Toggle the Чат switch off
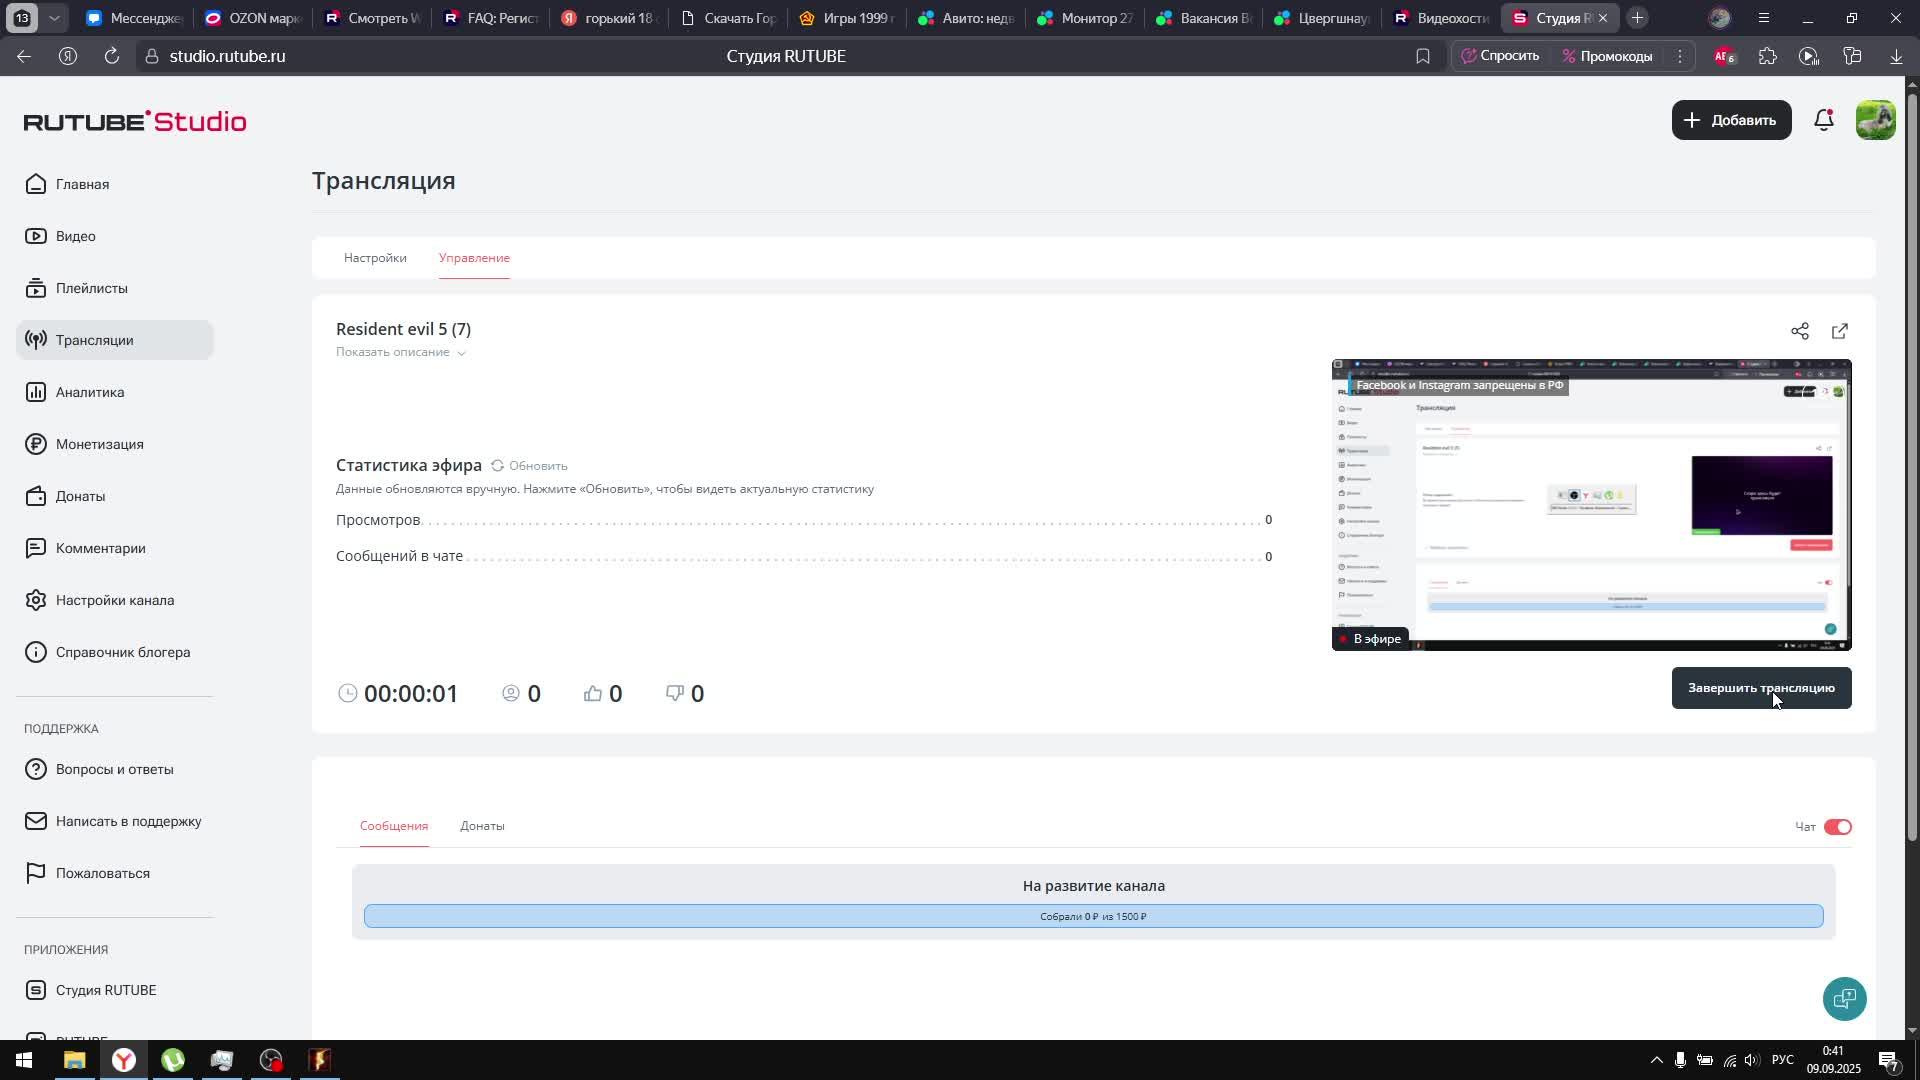 (1837, 827)
